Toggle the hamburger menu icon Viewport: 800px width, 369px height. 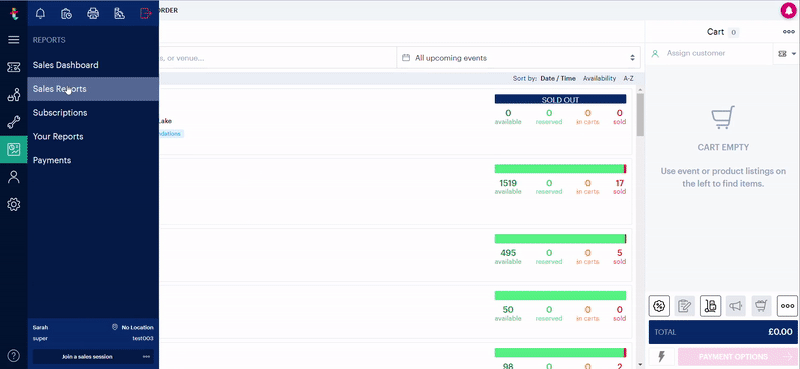pos(14,40)
